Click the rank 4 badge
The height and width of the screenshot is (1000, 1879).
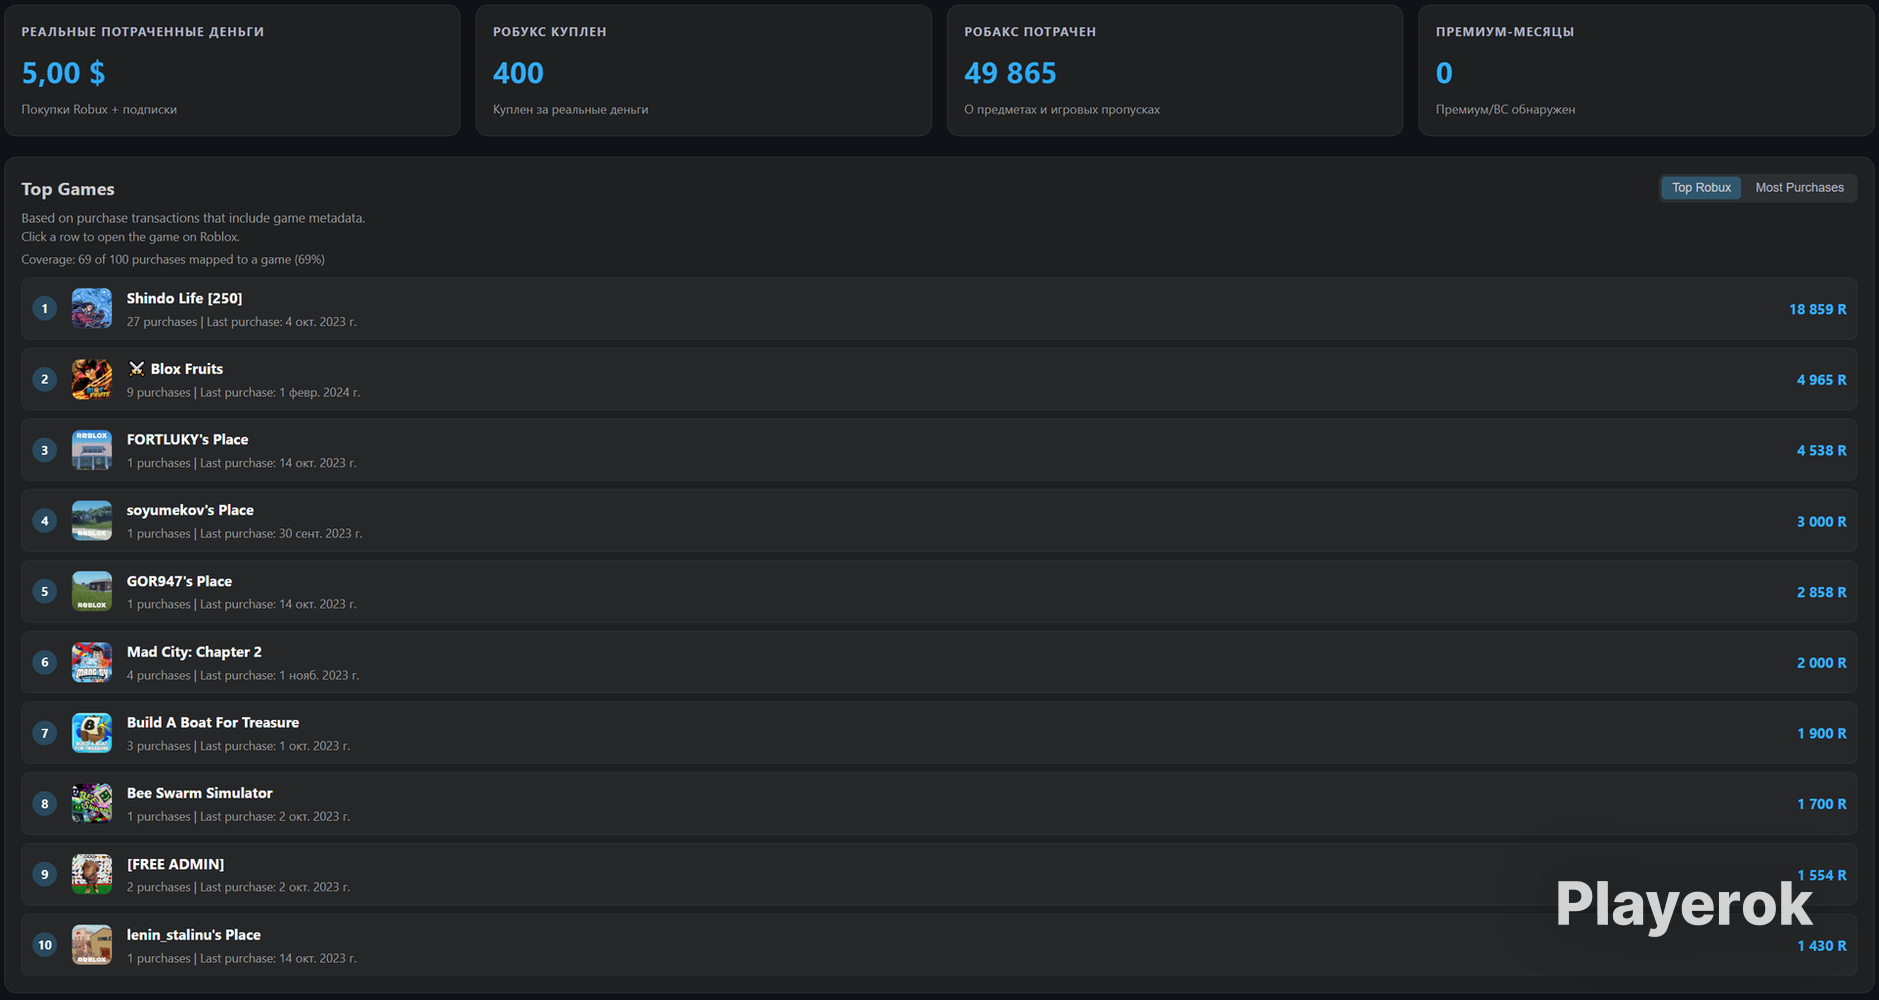pos(44,521)
